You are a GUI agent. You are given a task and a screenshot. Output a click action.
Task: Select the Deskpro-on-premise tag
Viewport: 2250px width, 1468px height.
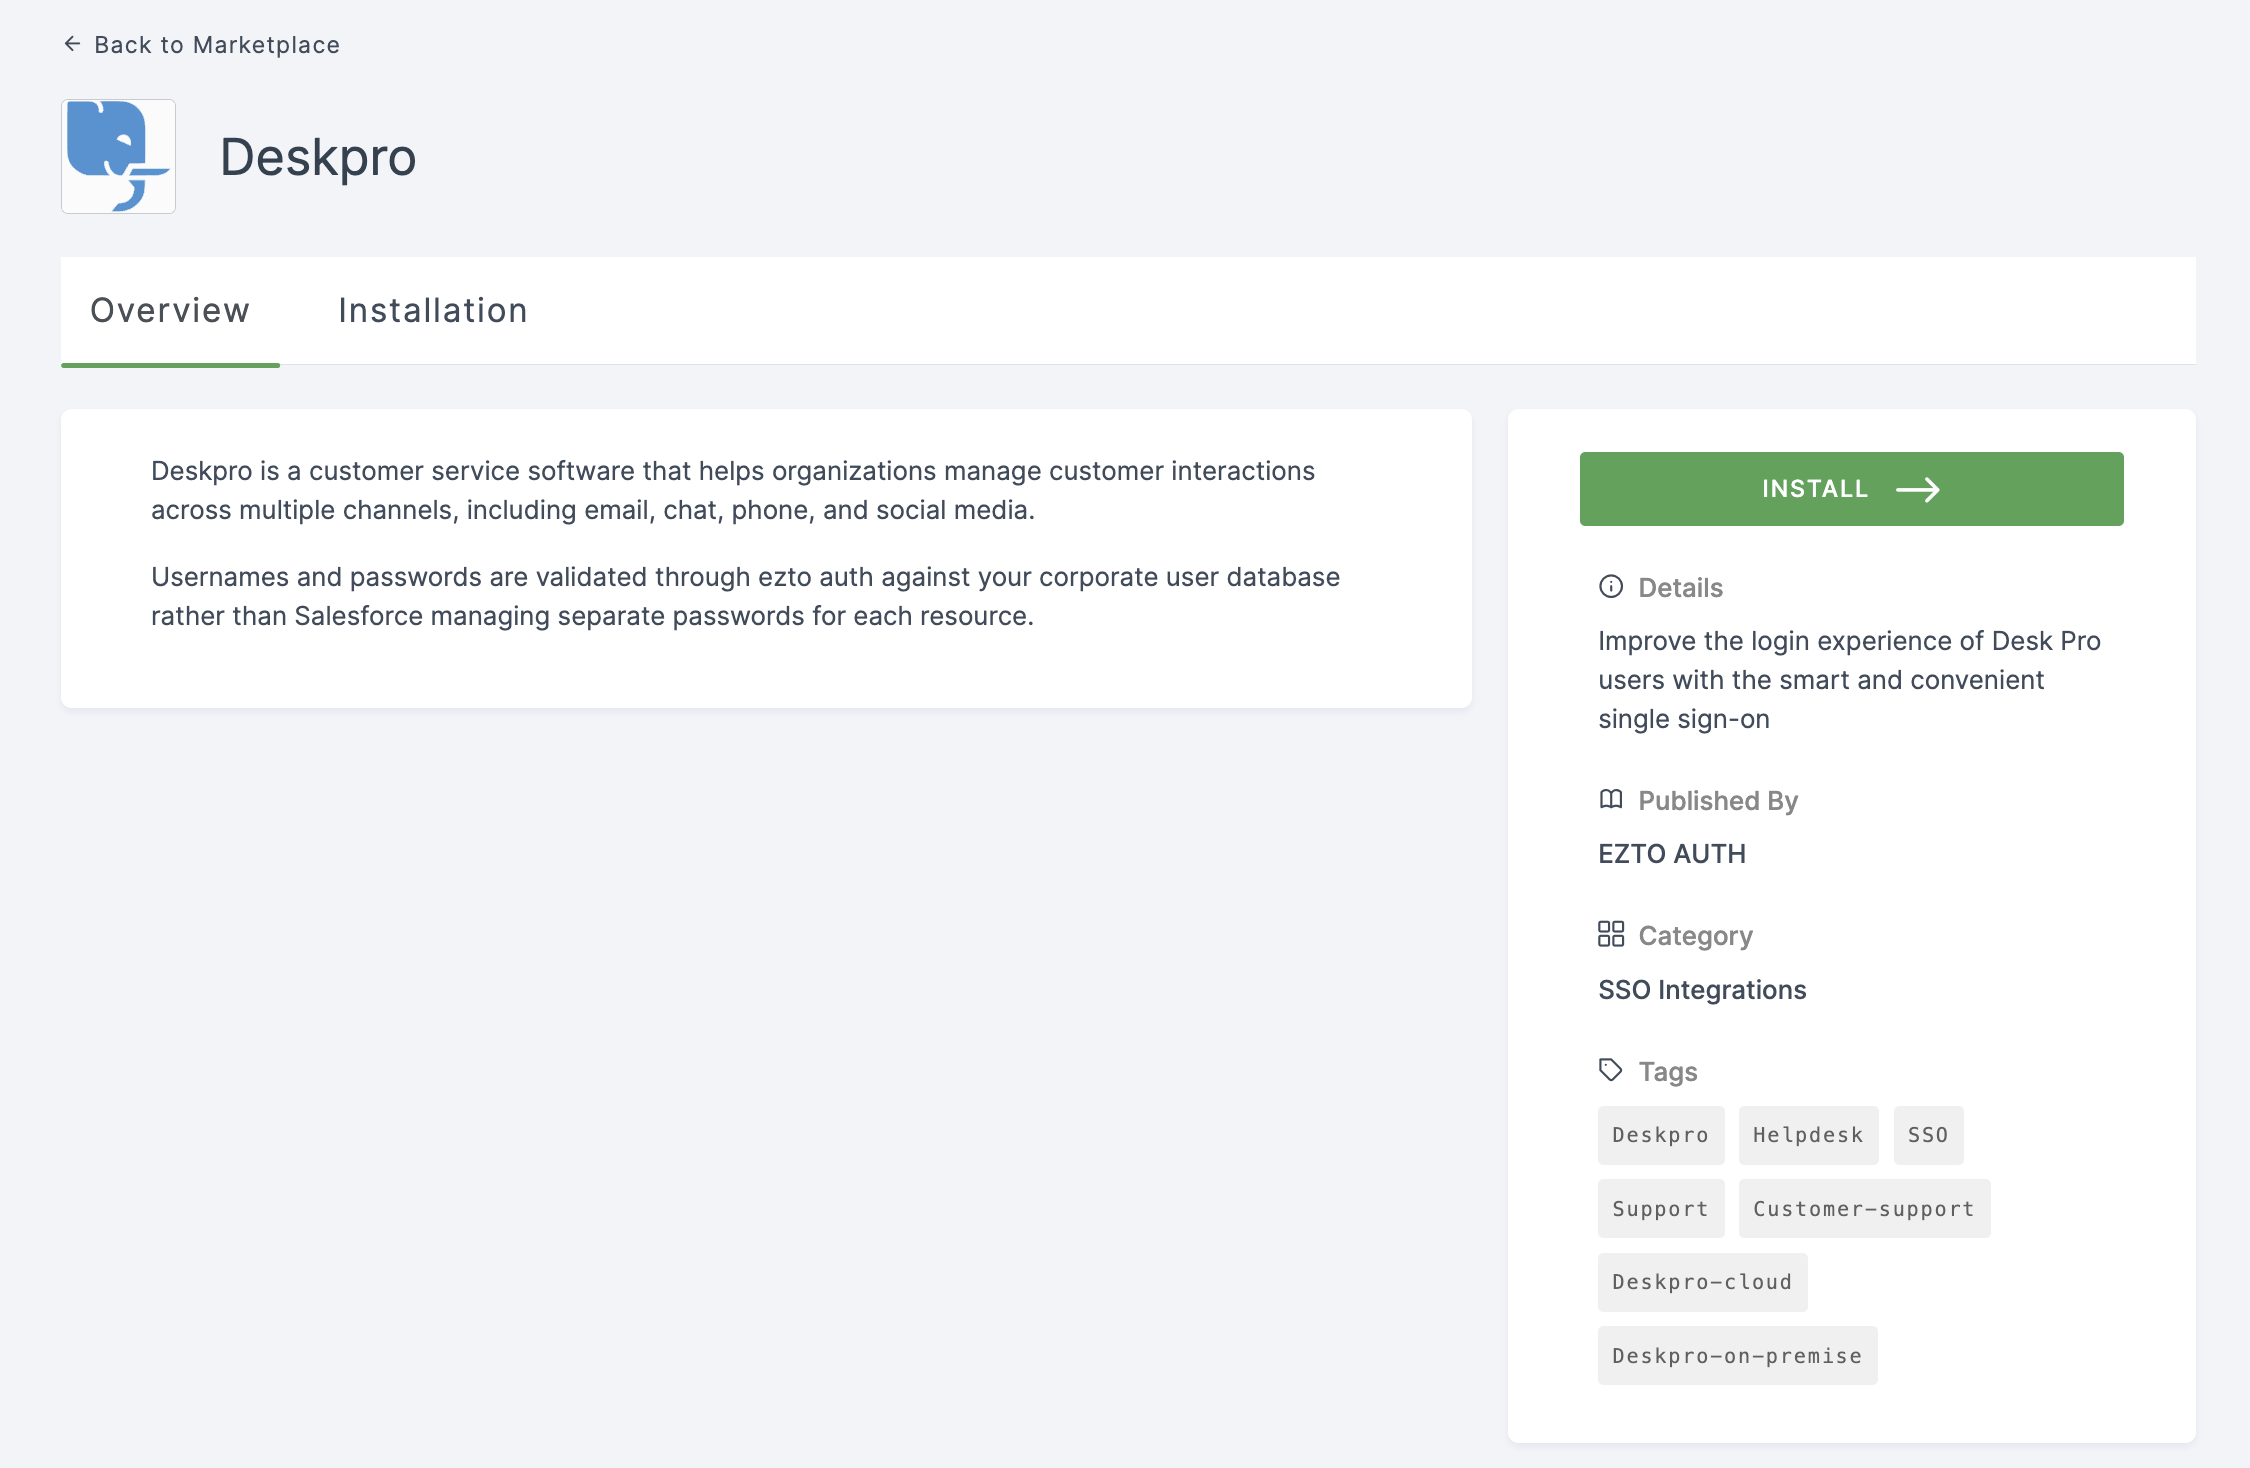1737,1356
